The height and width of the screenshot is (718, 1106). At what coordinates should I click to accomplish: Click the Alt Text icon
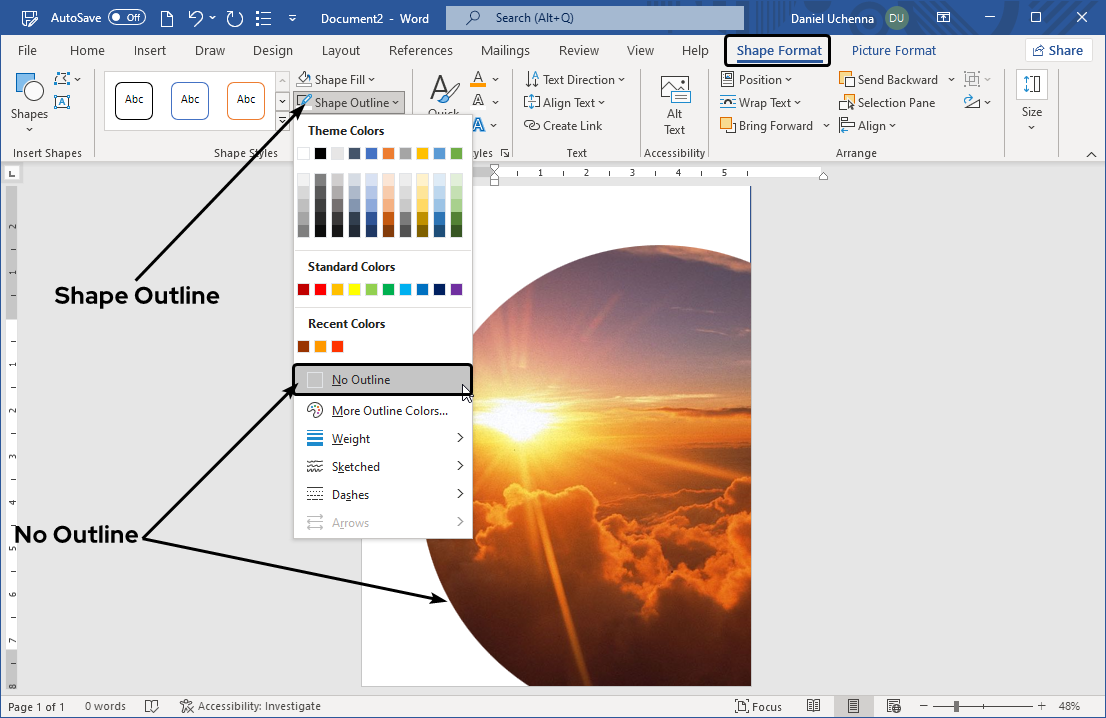(x=675, y=90)
